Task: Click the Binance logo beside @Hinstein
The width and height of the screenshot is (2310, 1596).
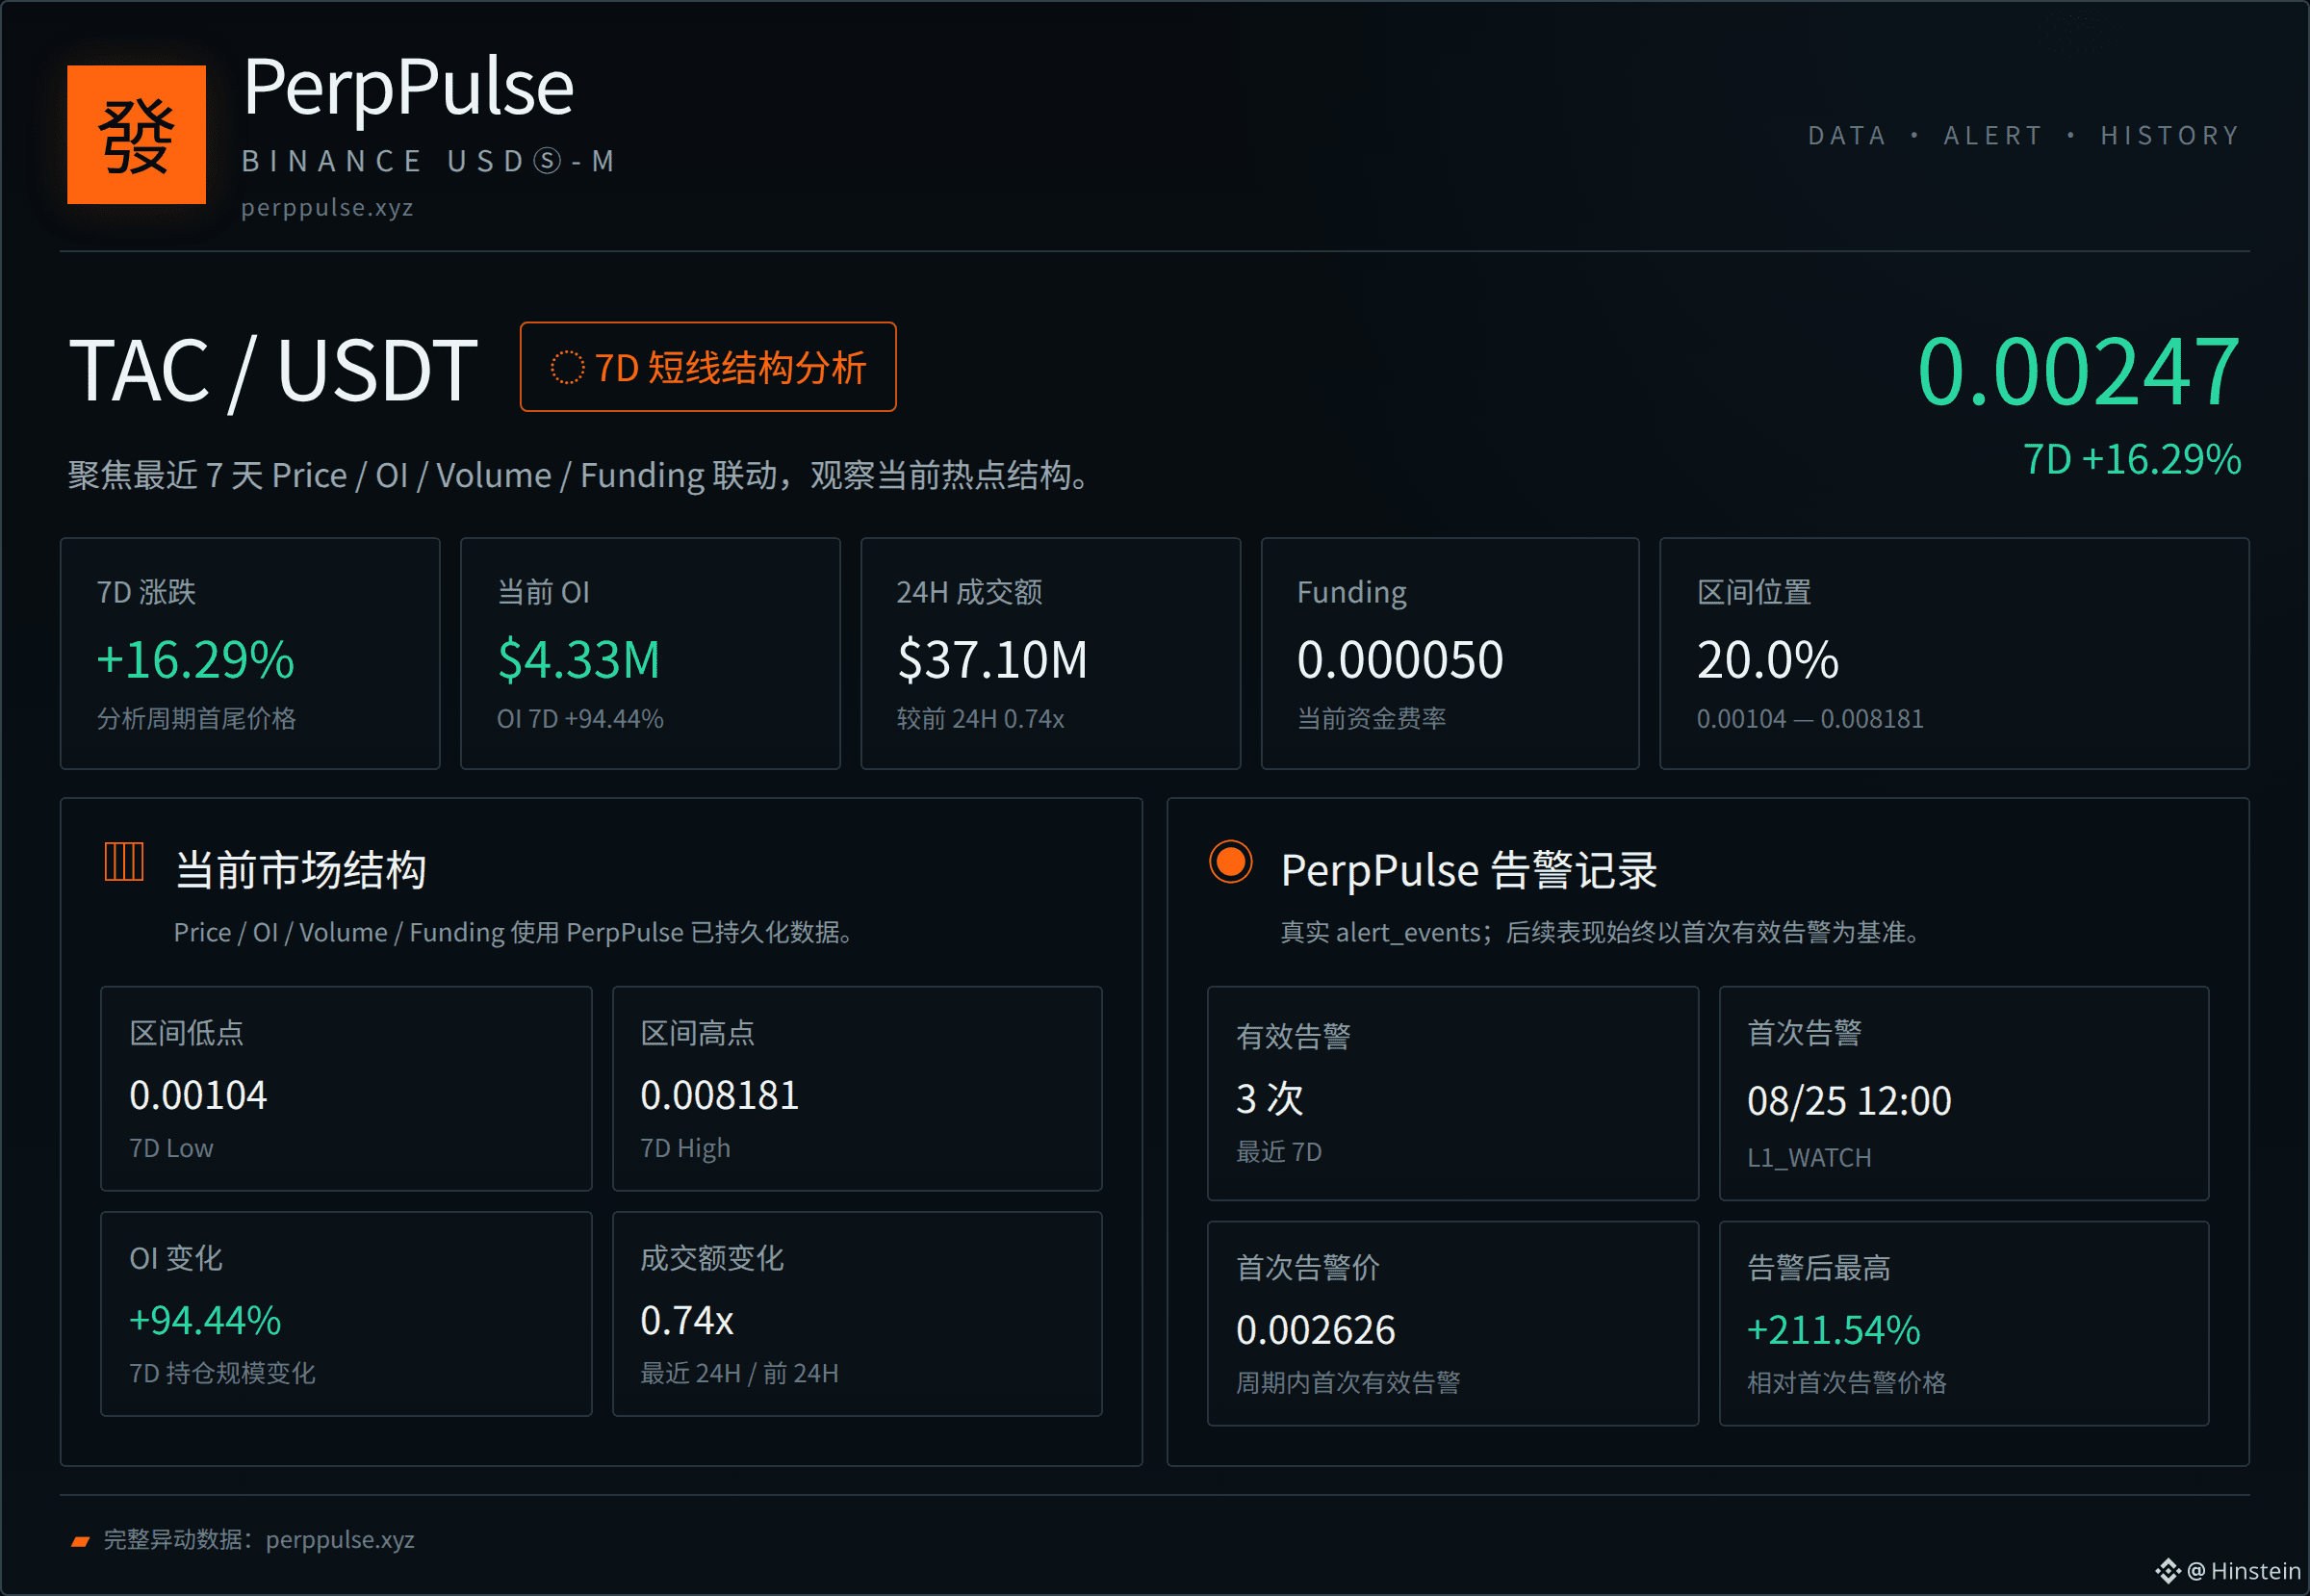Action: (x=2167, y=1571)
